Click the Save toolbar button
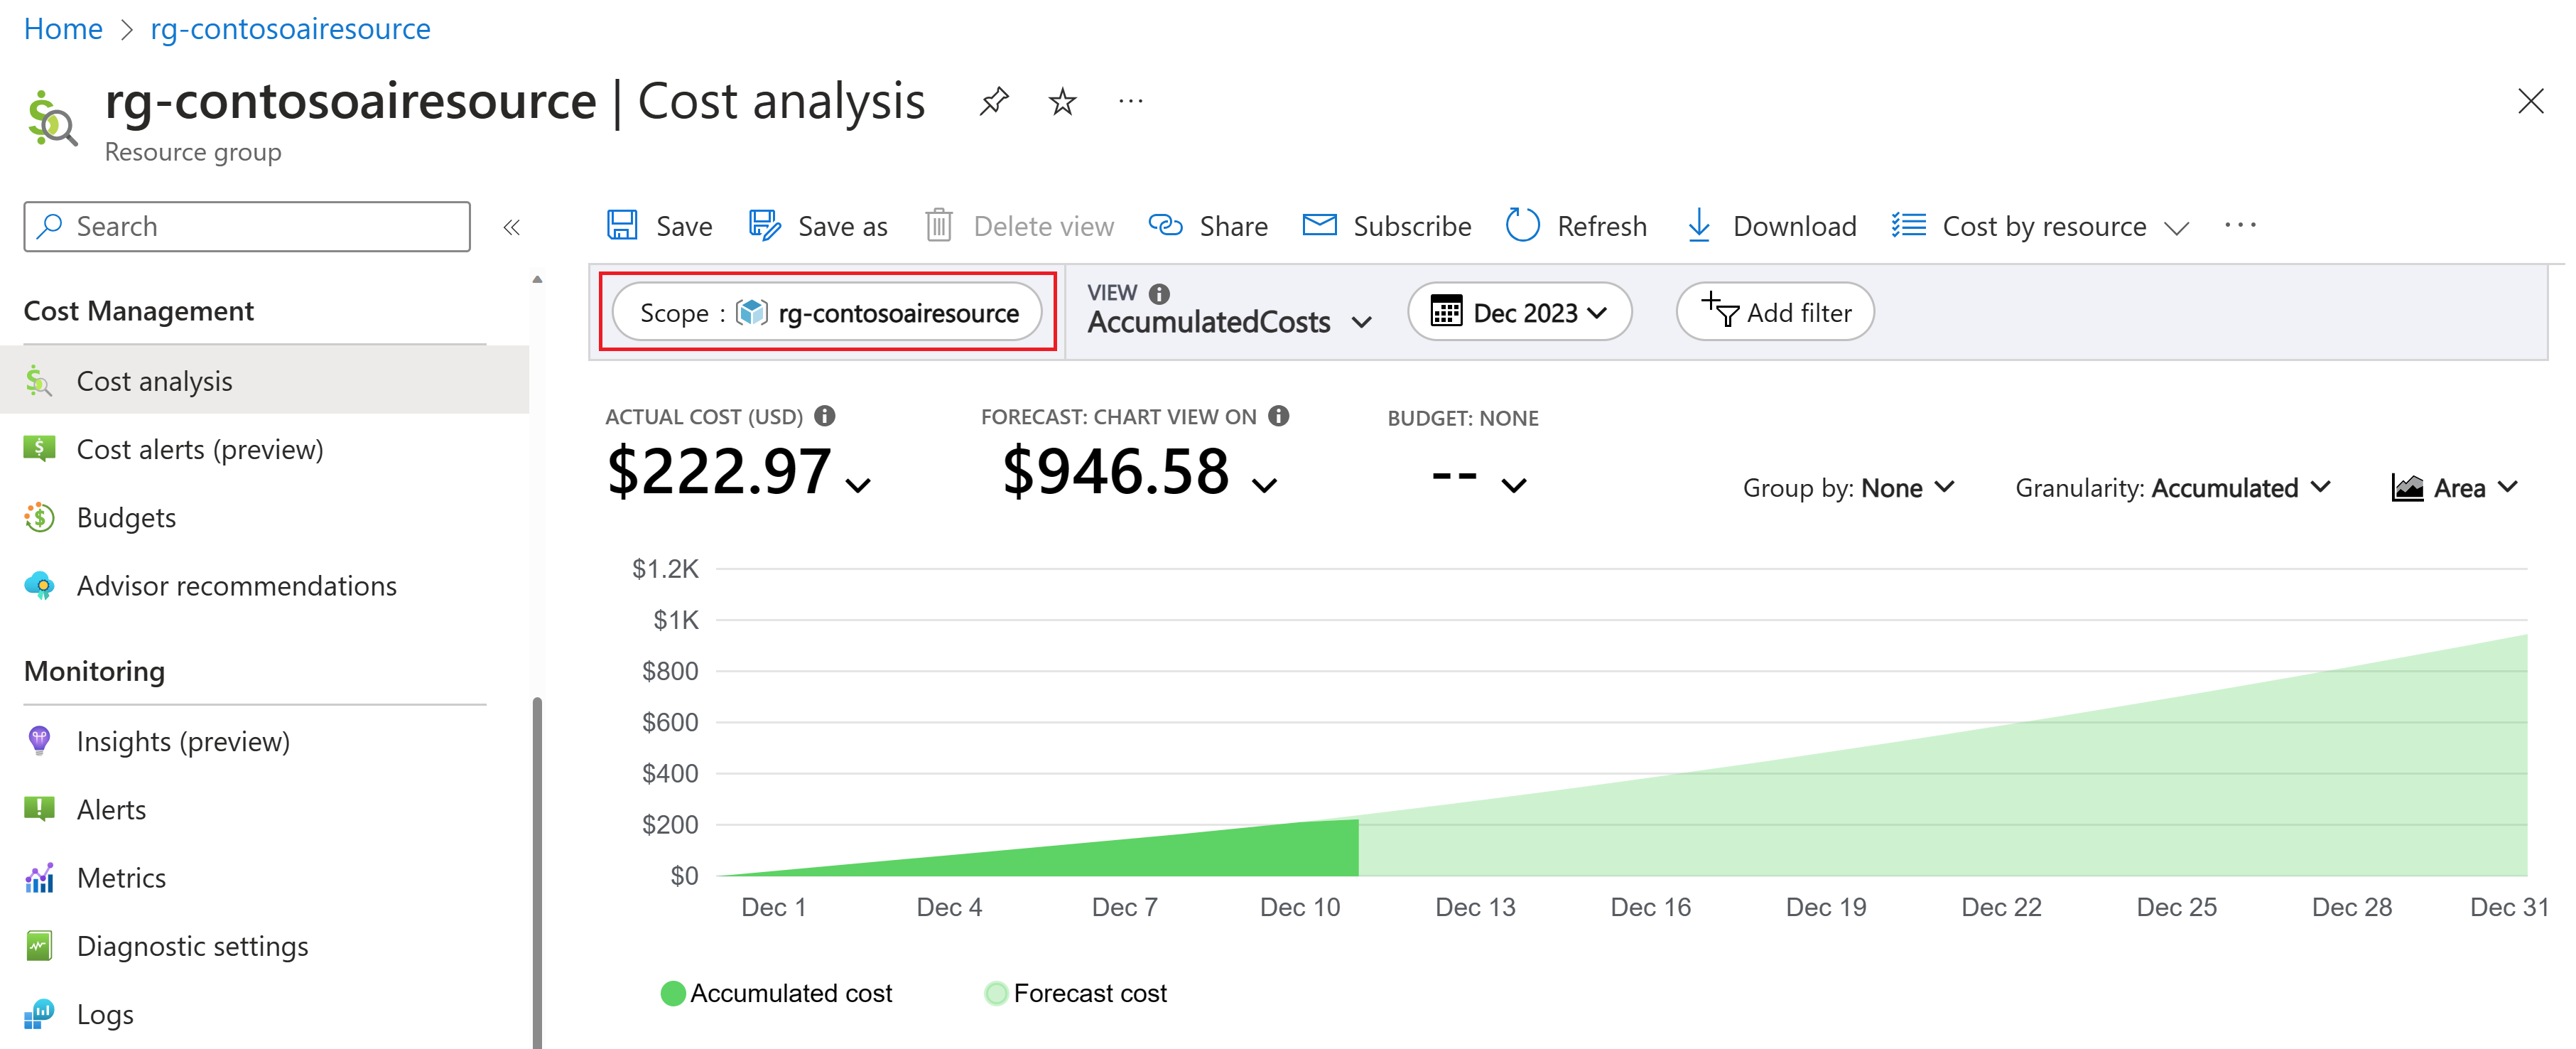 660,226
